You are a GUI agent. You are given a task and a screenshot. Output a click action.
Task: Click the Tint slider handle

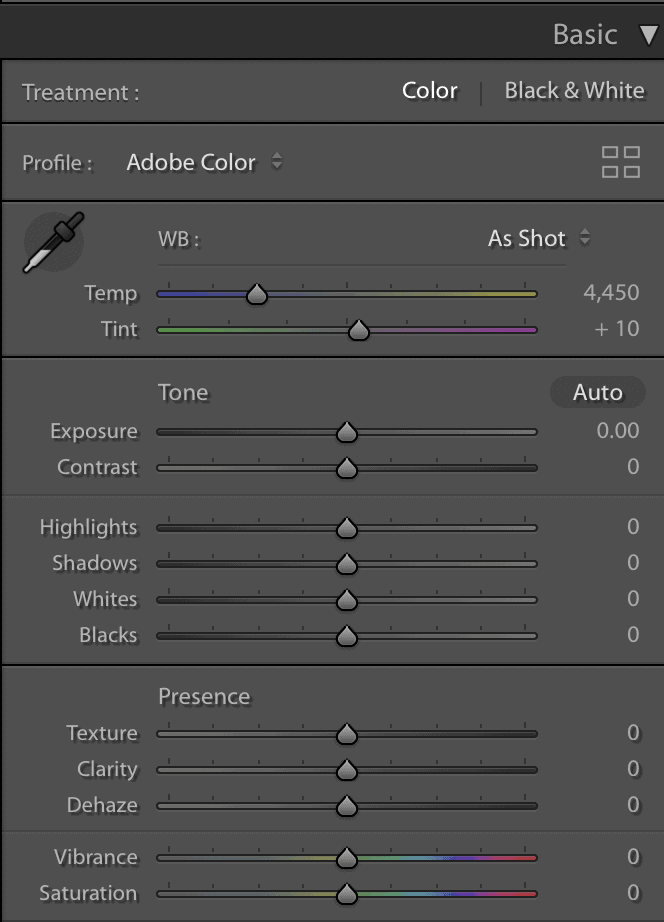point(359,330)
